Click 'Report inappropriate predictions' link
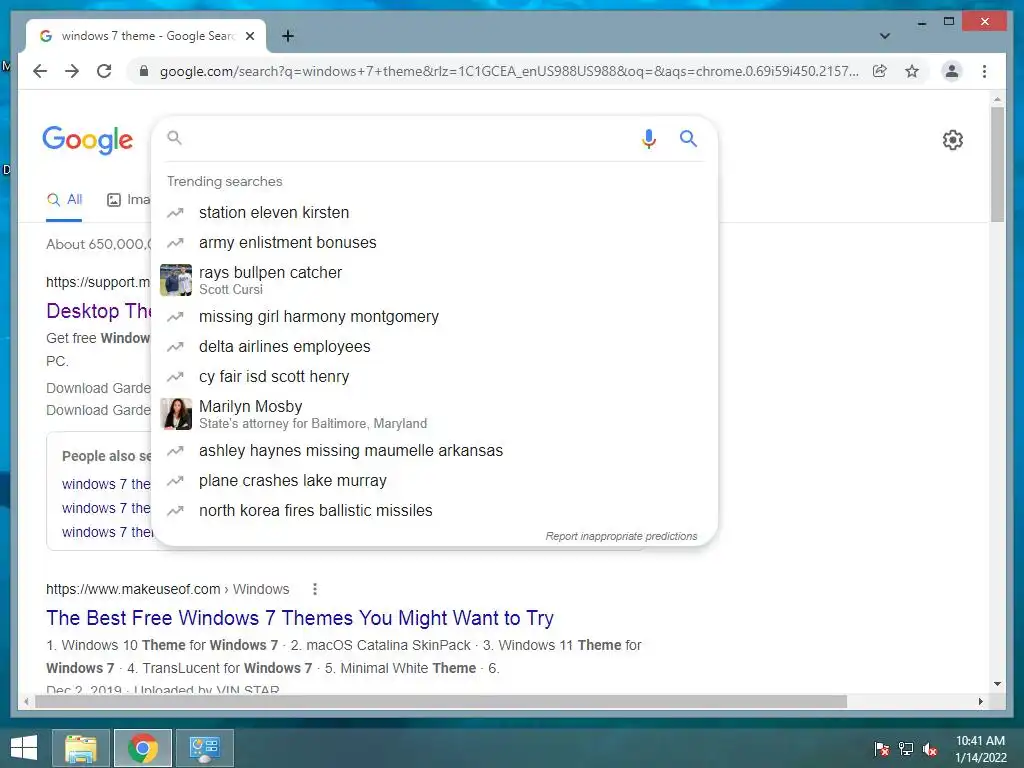 click(x=621, y=536)
